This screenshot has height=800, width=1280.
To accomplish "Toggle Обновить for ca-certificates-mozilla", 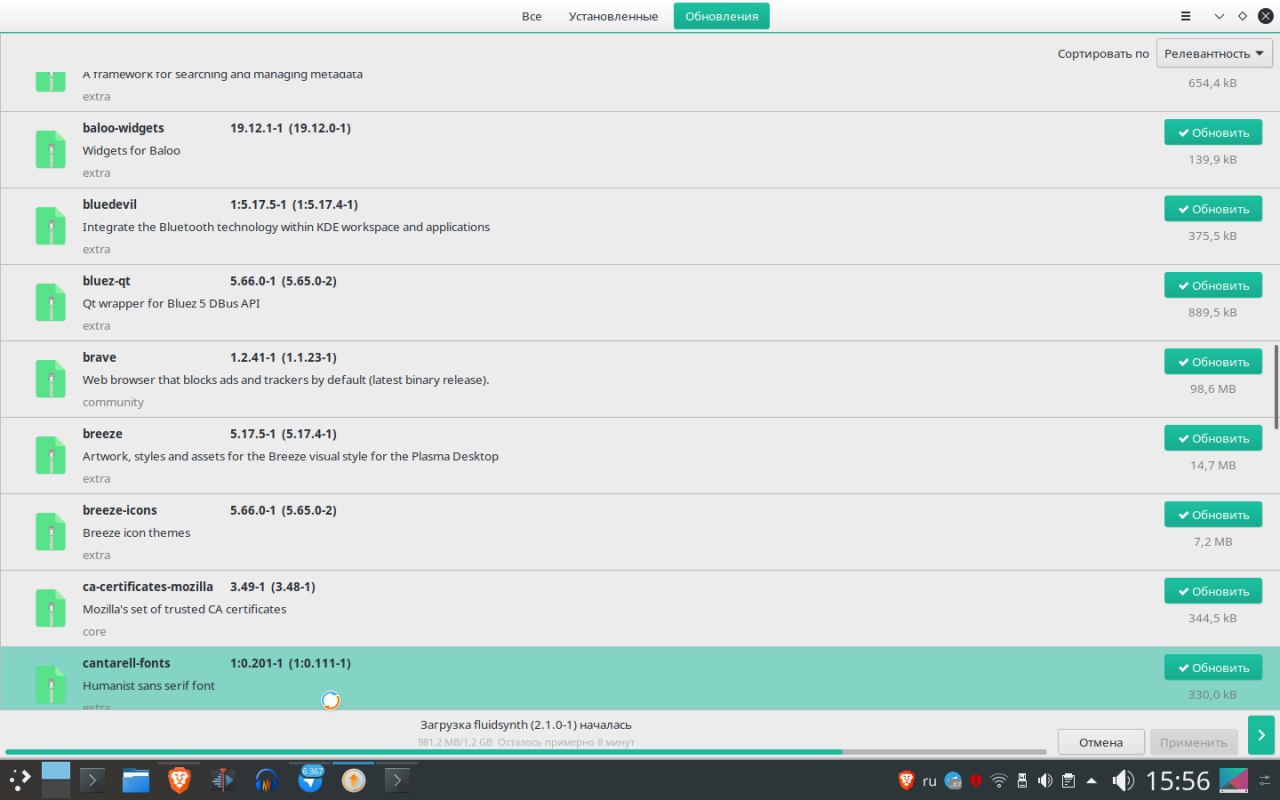I will click(1213, 592).
